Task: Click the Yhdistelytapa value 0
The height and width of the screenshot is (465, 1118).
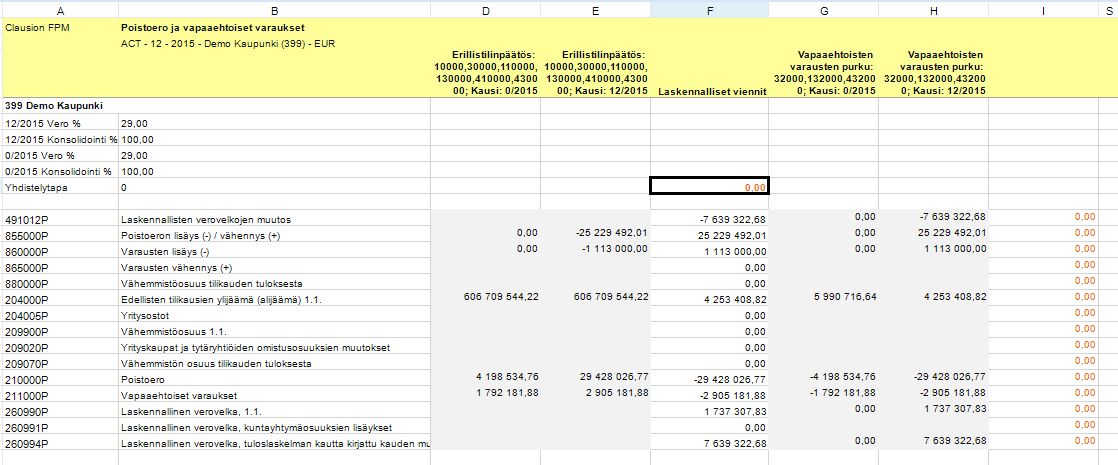Action: [x=124, y=188]
